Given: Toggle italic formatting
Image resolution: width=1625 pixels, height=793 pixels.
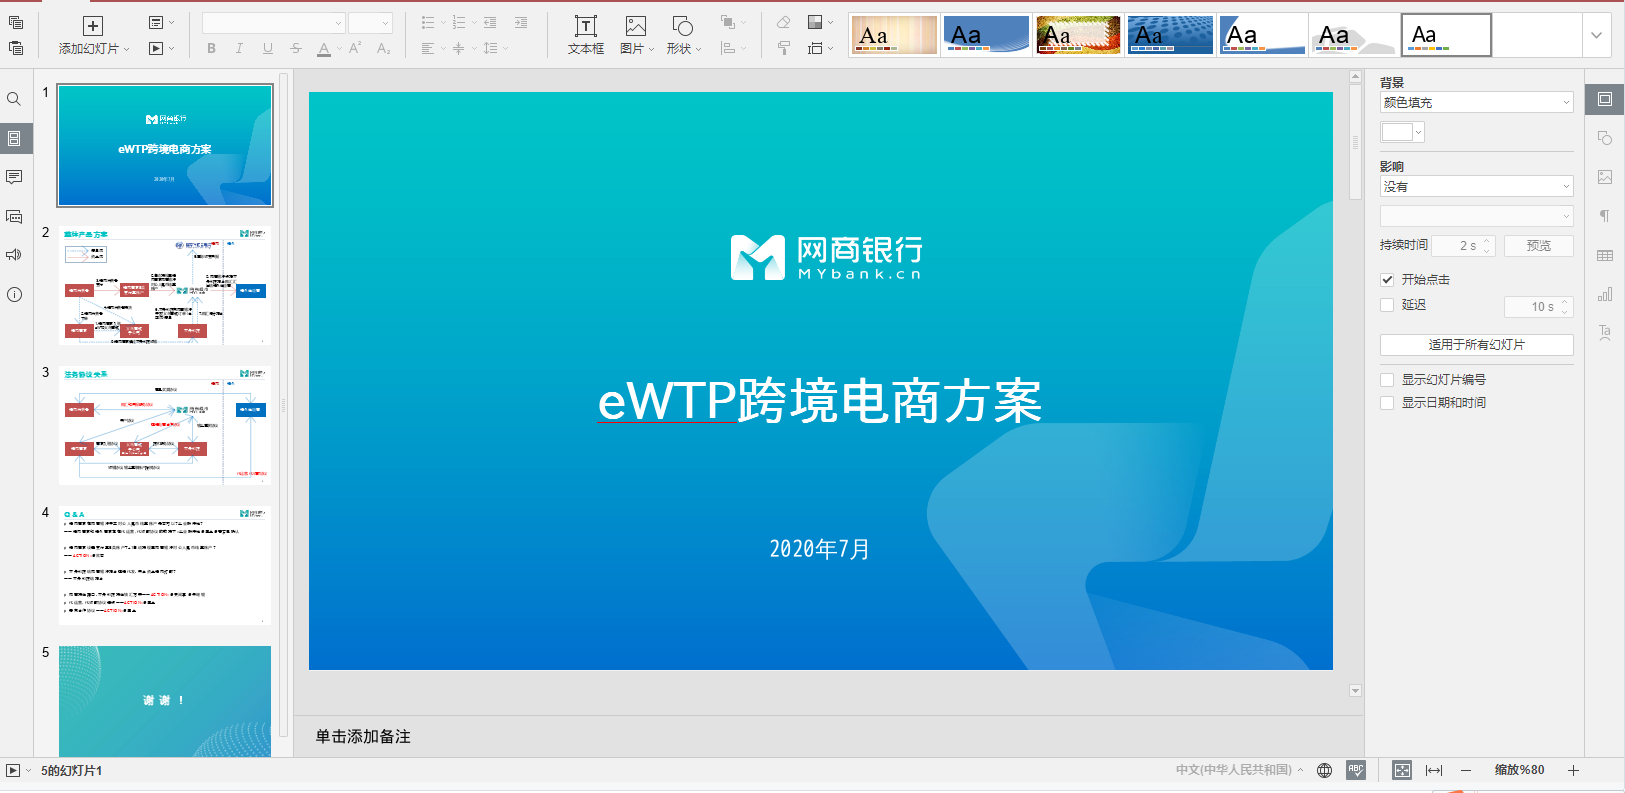Looking at the screenshot, I should (239, 48).
